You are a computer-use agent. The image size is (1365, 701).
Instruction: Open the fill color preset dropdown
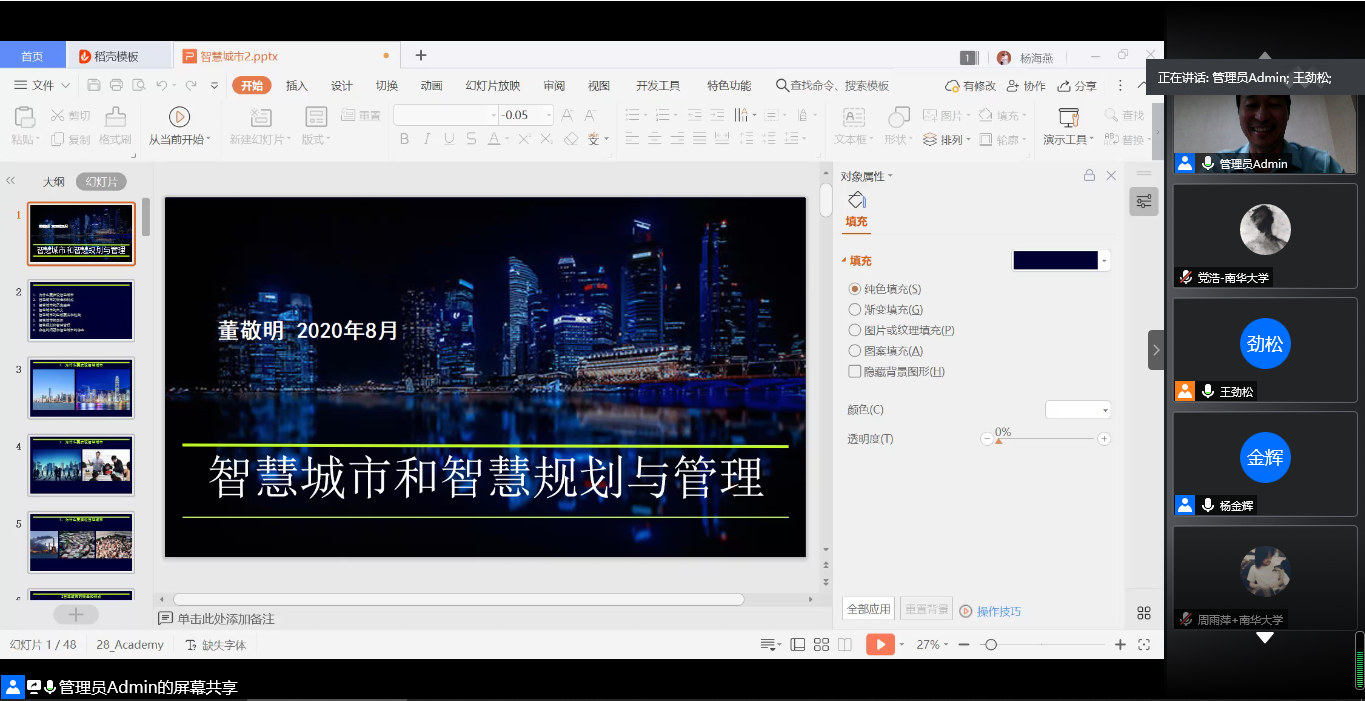pos(1104,261)
